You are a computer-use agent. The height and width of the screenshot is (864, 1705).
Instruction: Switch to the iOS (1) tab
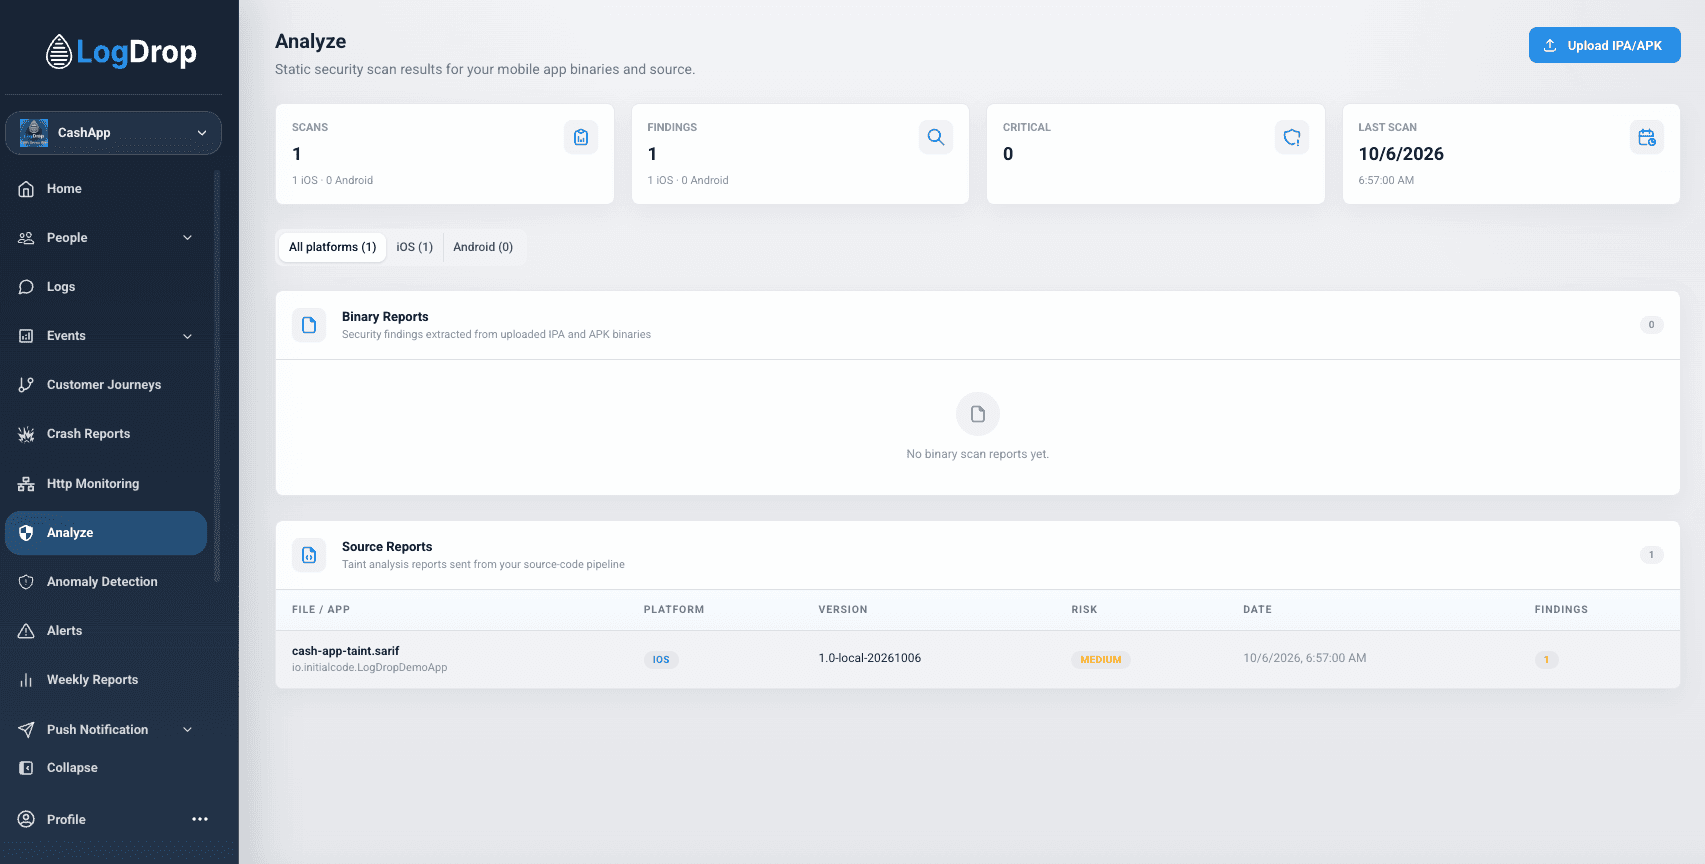tap(414, 247)
